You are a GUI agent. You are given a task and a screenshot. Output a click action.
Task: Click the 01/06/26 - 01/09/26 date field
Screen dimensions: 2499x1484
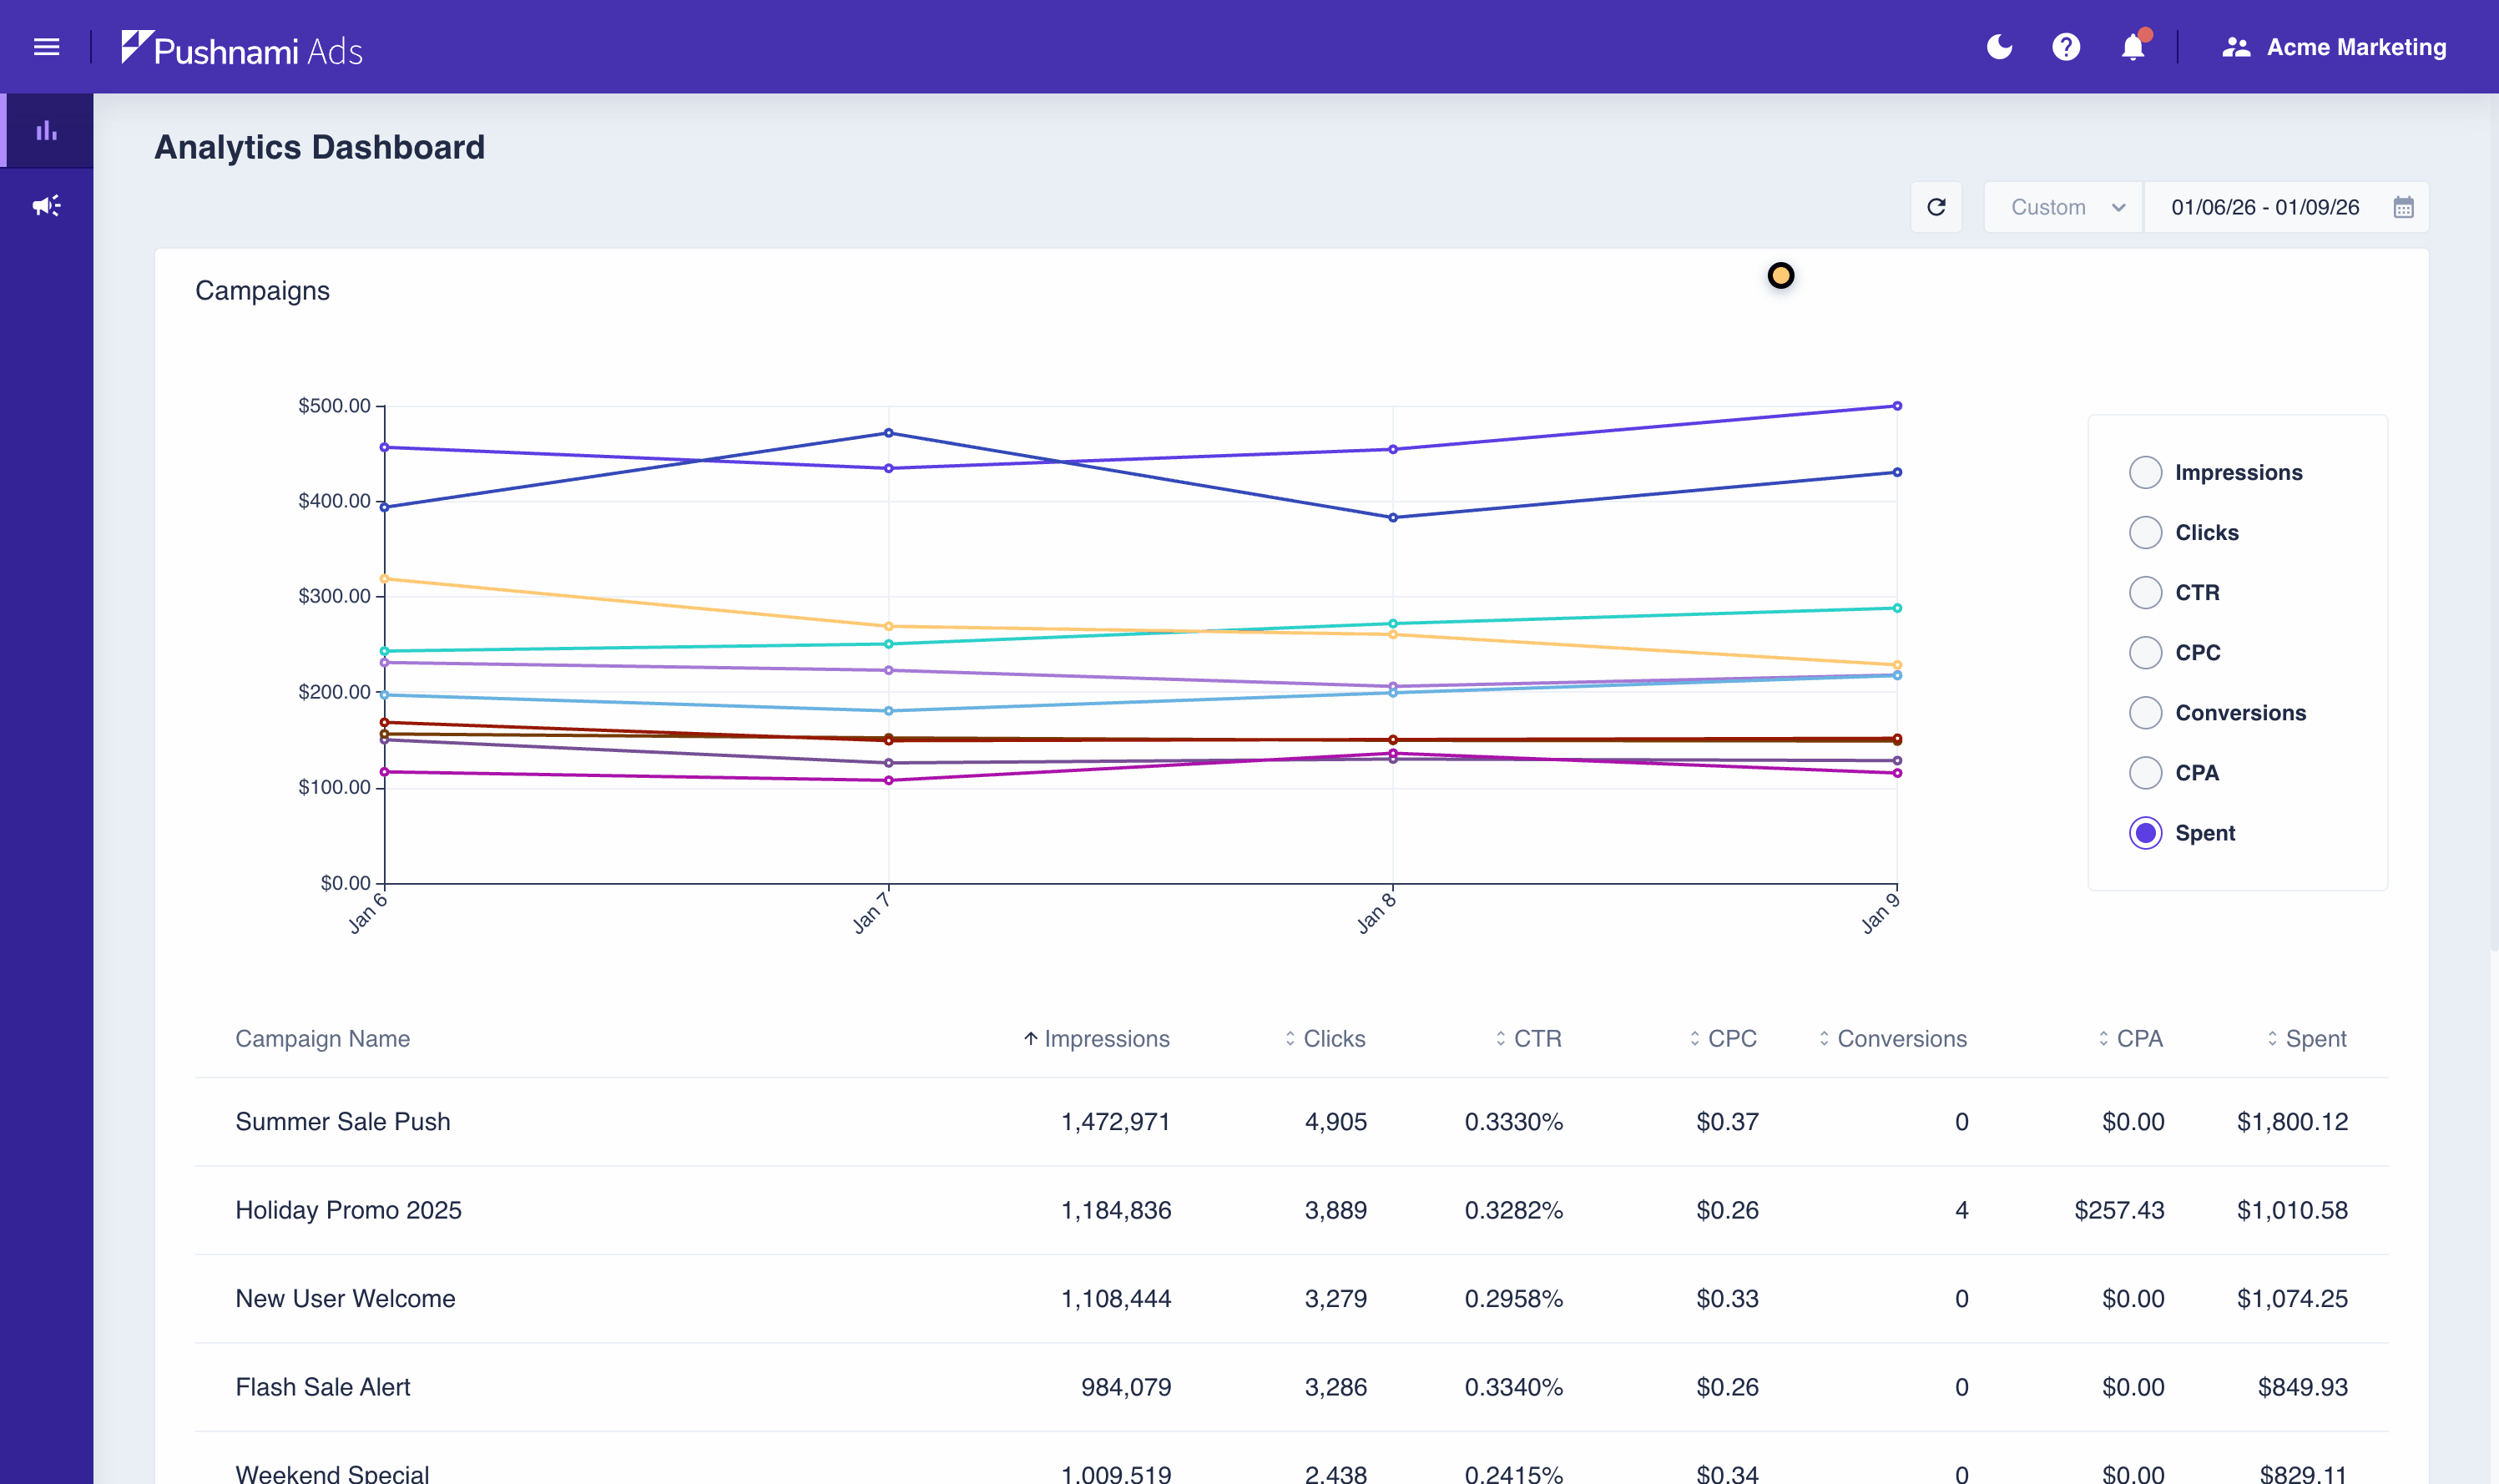point(2264,207)
